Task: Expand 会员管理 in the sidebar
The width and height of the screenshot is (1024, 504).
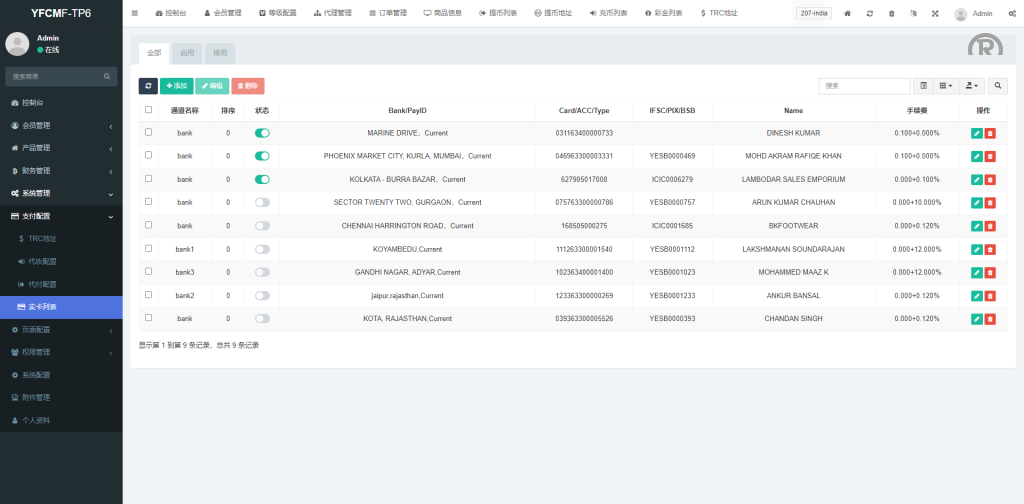Action: [60, 125]
